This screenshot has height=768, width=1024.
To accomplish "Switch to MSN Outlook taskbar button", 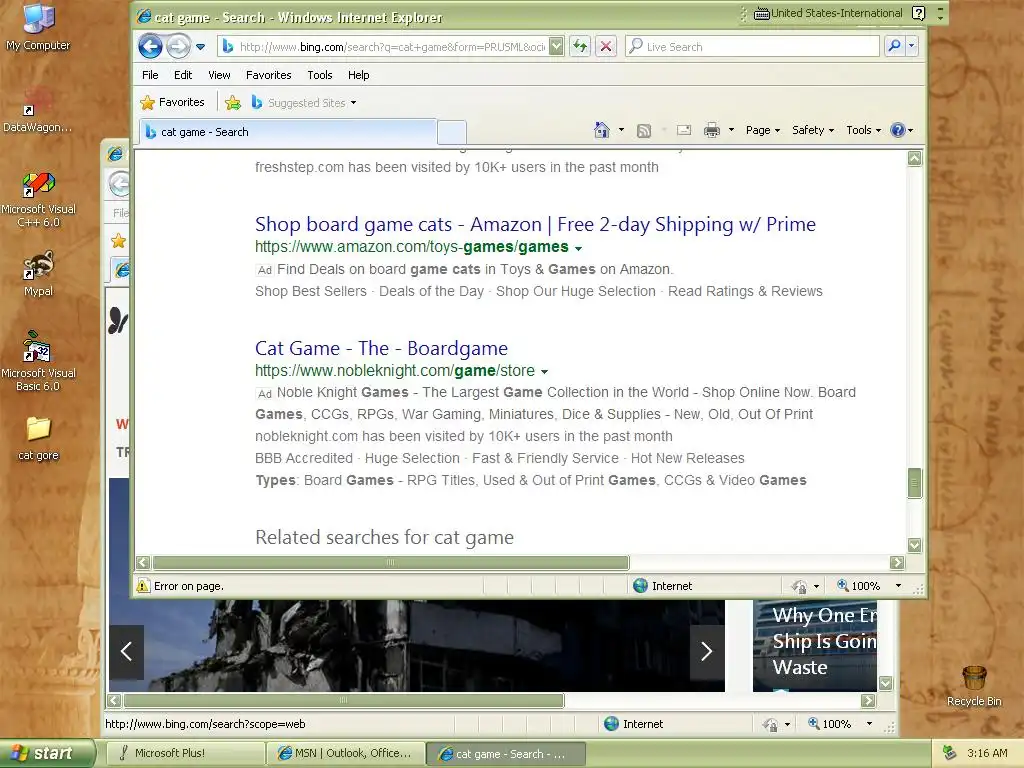I will [x=345, y=753].
